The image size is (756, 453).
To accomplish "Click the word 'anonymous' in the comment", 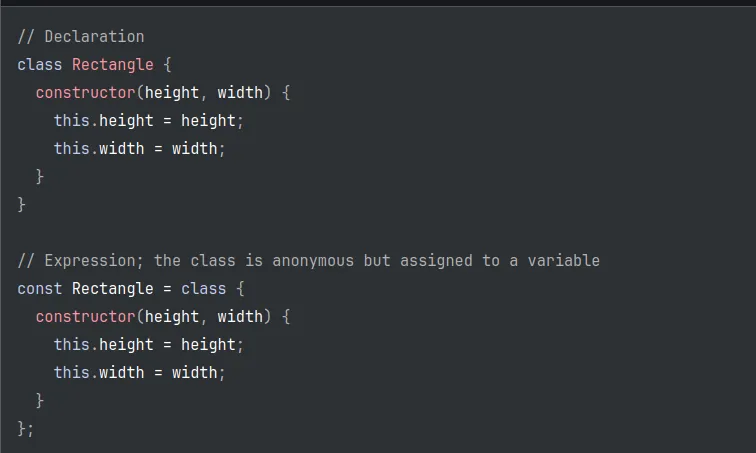I will click(313, 261).
